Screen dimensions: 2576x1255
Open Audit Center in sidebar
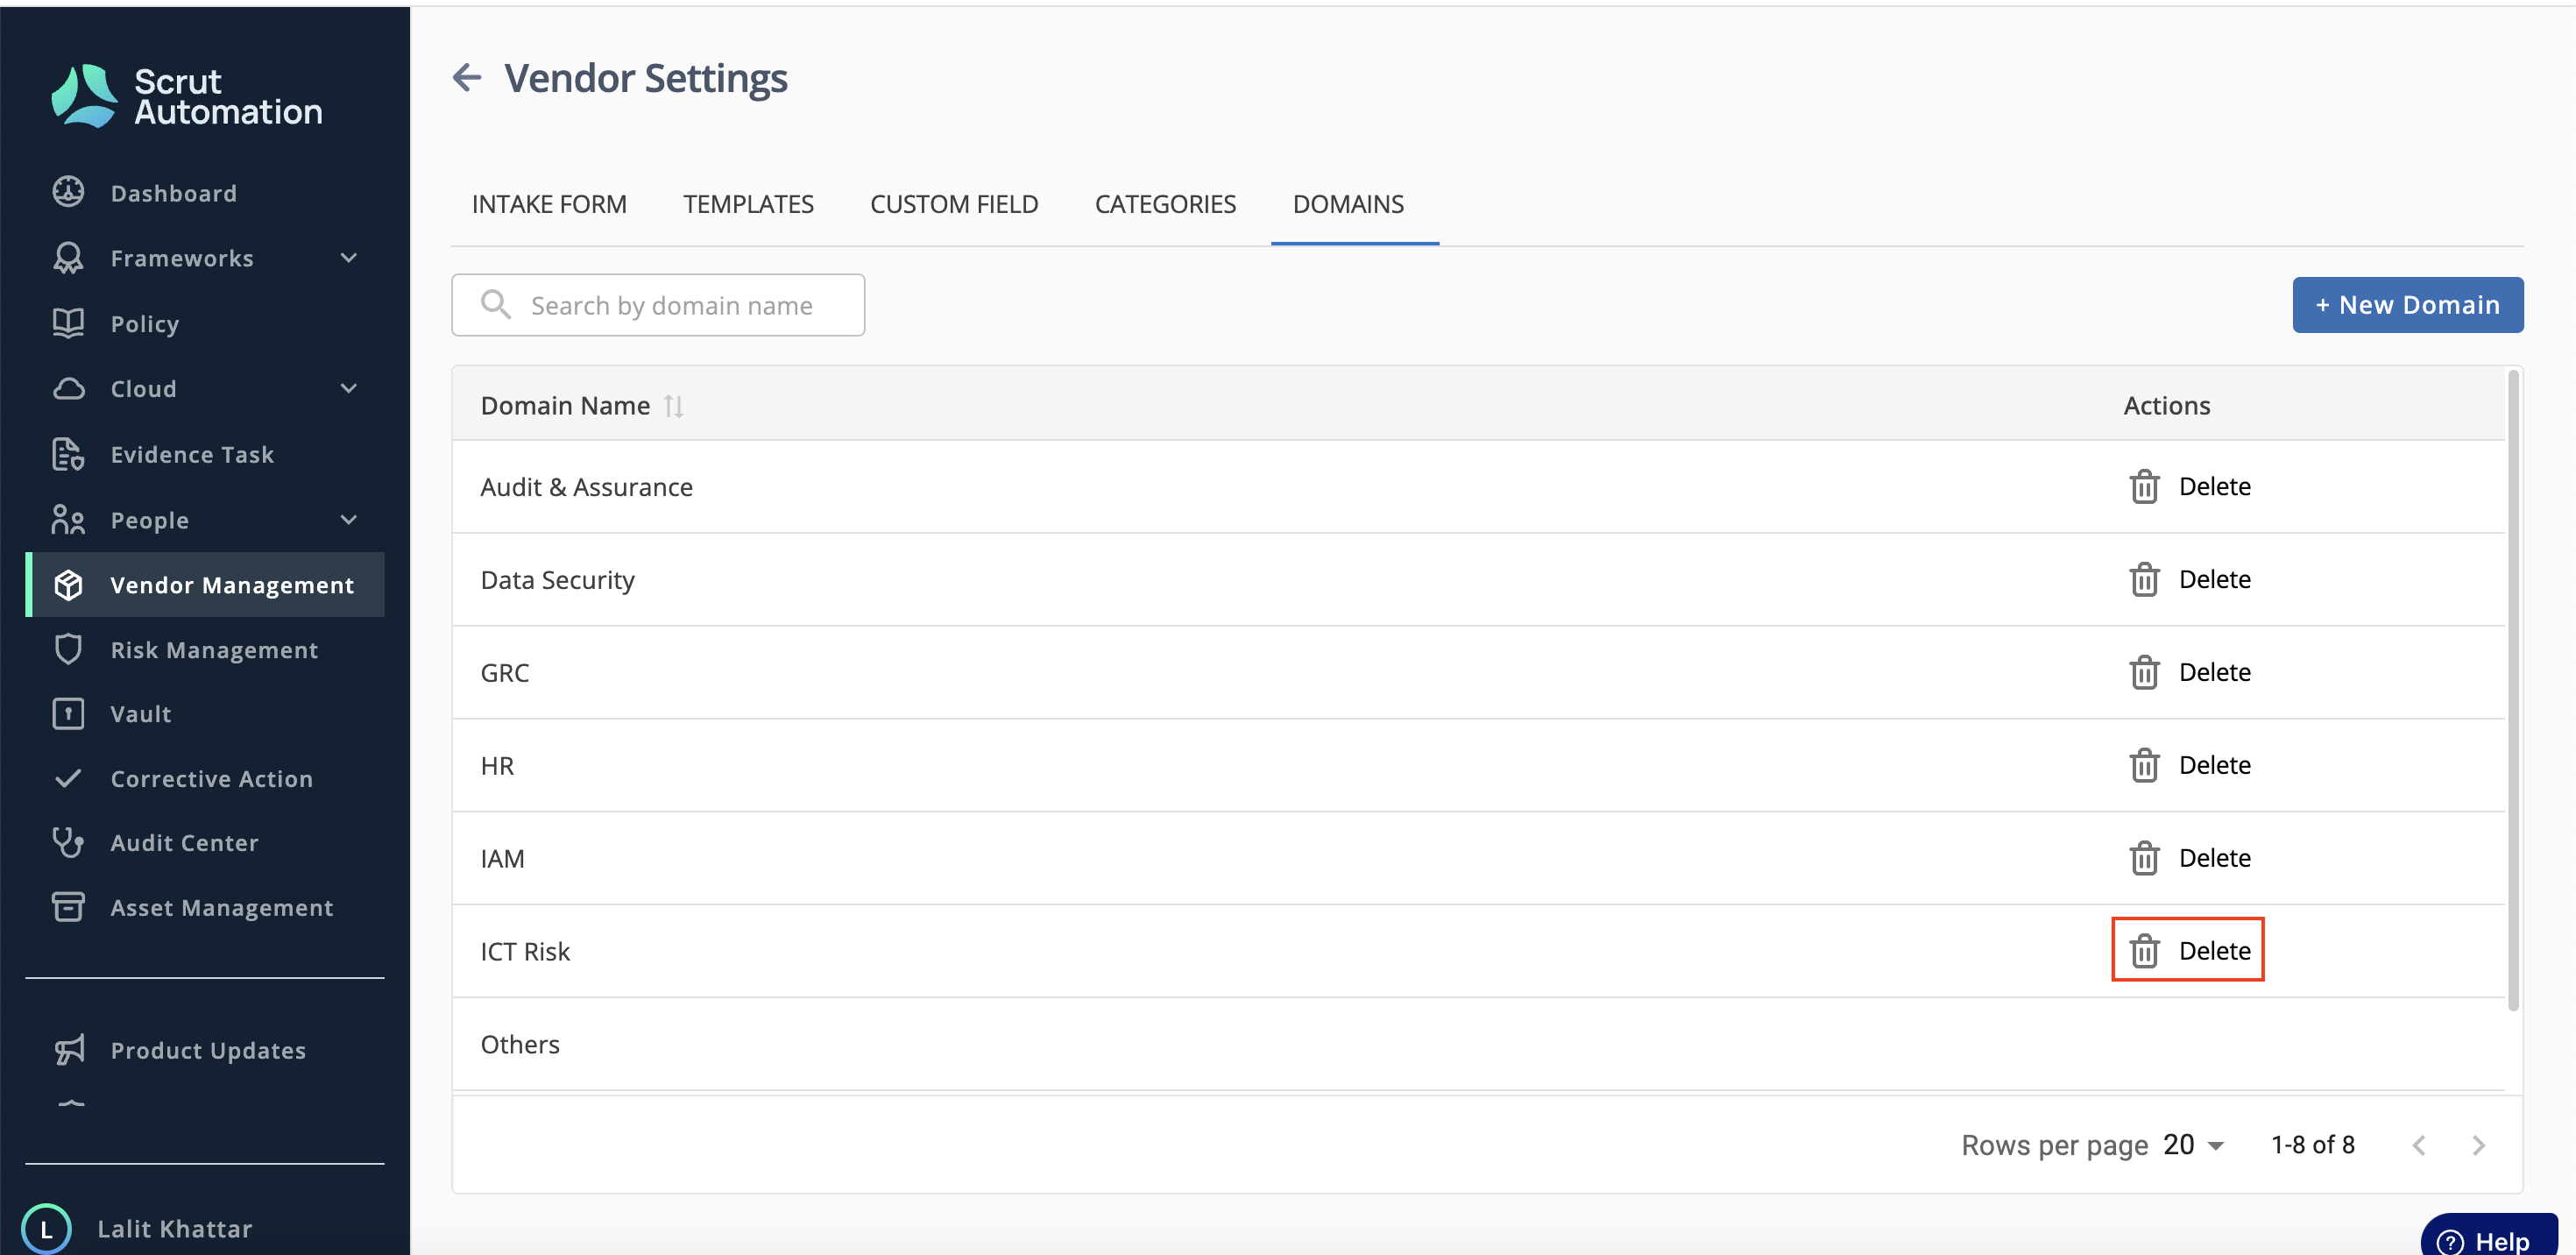click(205, 842)
